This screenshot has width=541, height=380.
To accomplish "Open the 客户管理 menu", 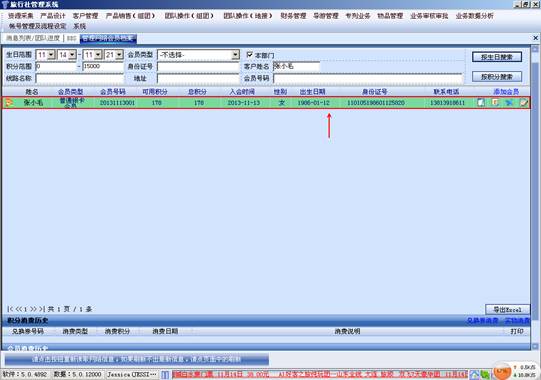I will coord(85,16).
